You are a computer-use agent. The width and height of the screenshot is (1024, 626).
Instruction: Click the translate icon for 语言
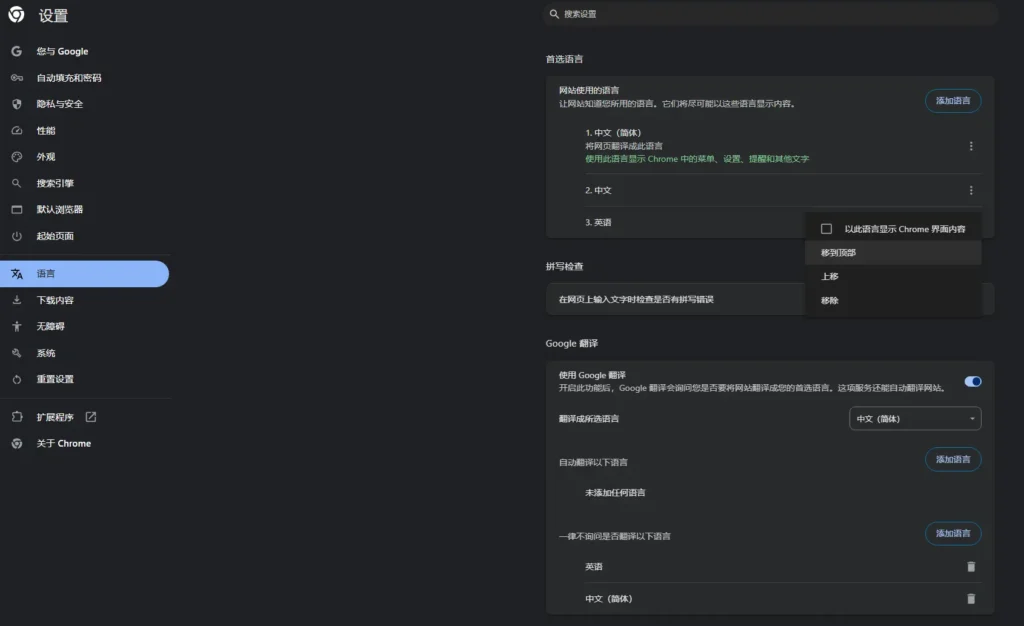[x=16, y=274]
